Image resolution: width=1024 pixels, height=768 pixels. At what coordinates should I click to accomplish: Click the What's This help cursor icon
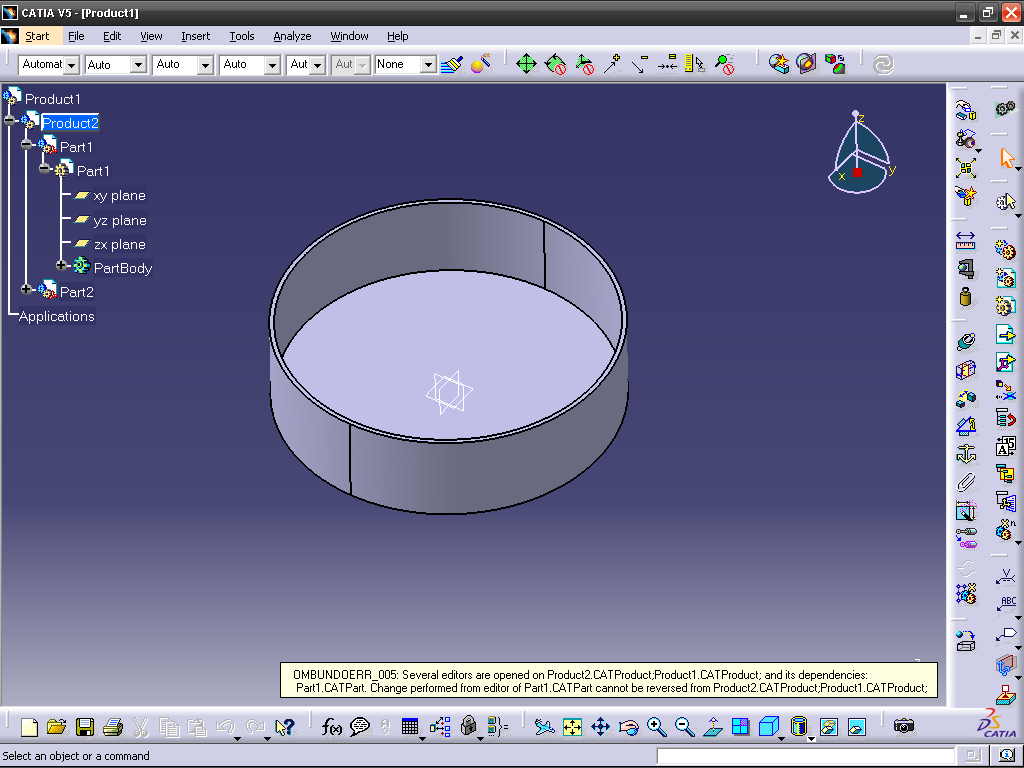click(x=285, y=727)
